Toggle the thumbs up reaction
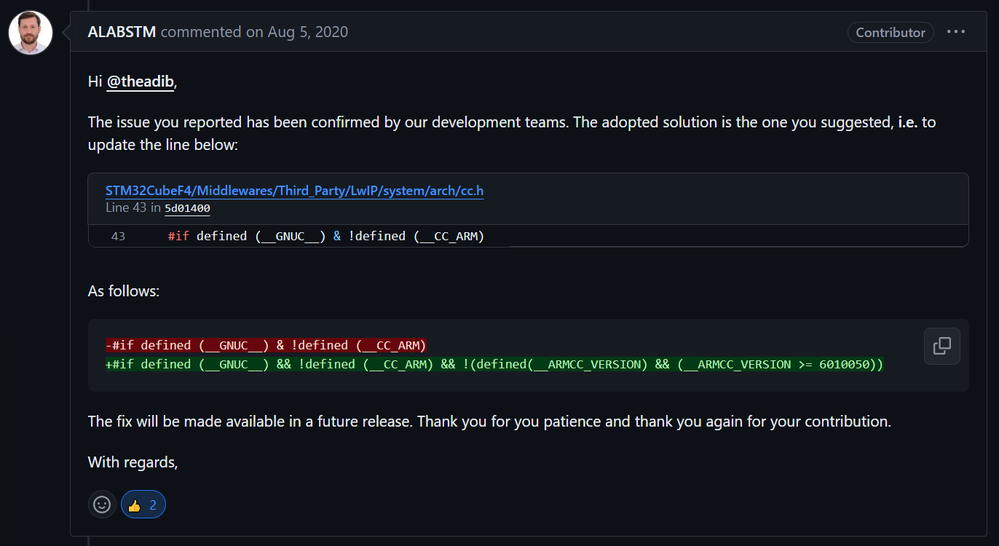The width and height of the screenshot is (999, 546). tap(143, 505)
